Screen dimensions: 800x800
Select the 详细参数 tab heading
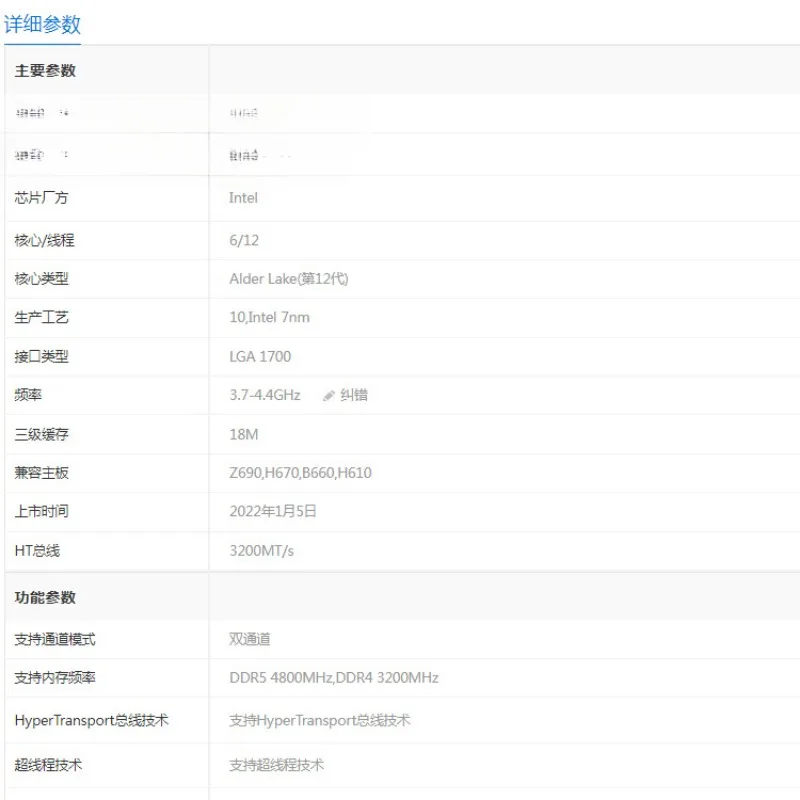[x=42, y=24]
